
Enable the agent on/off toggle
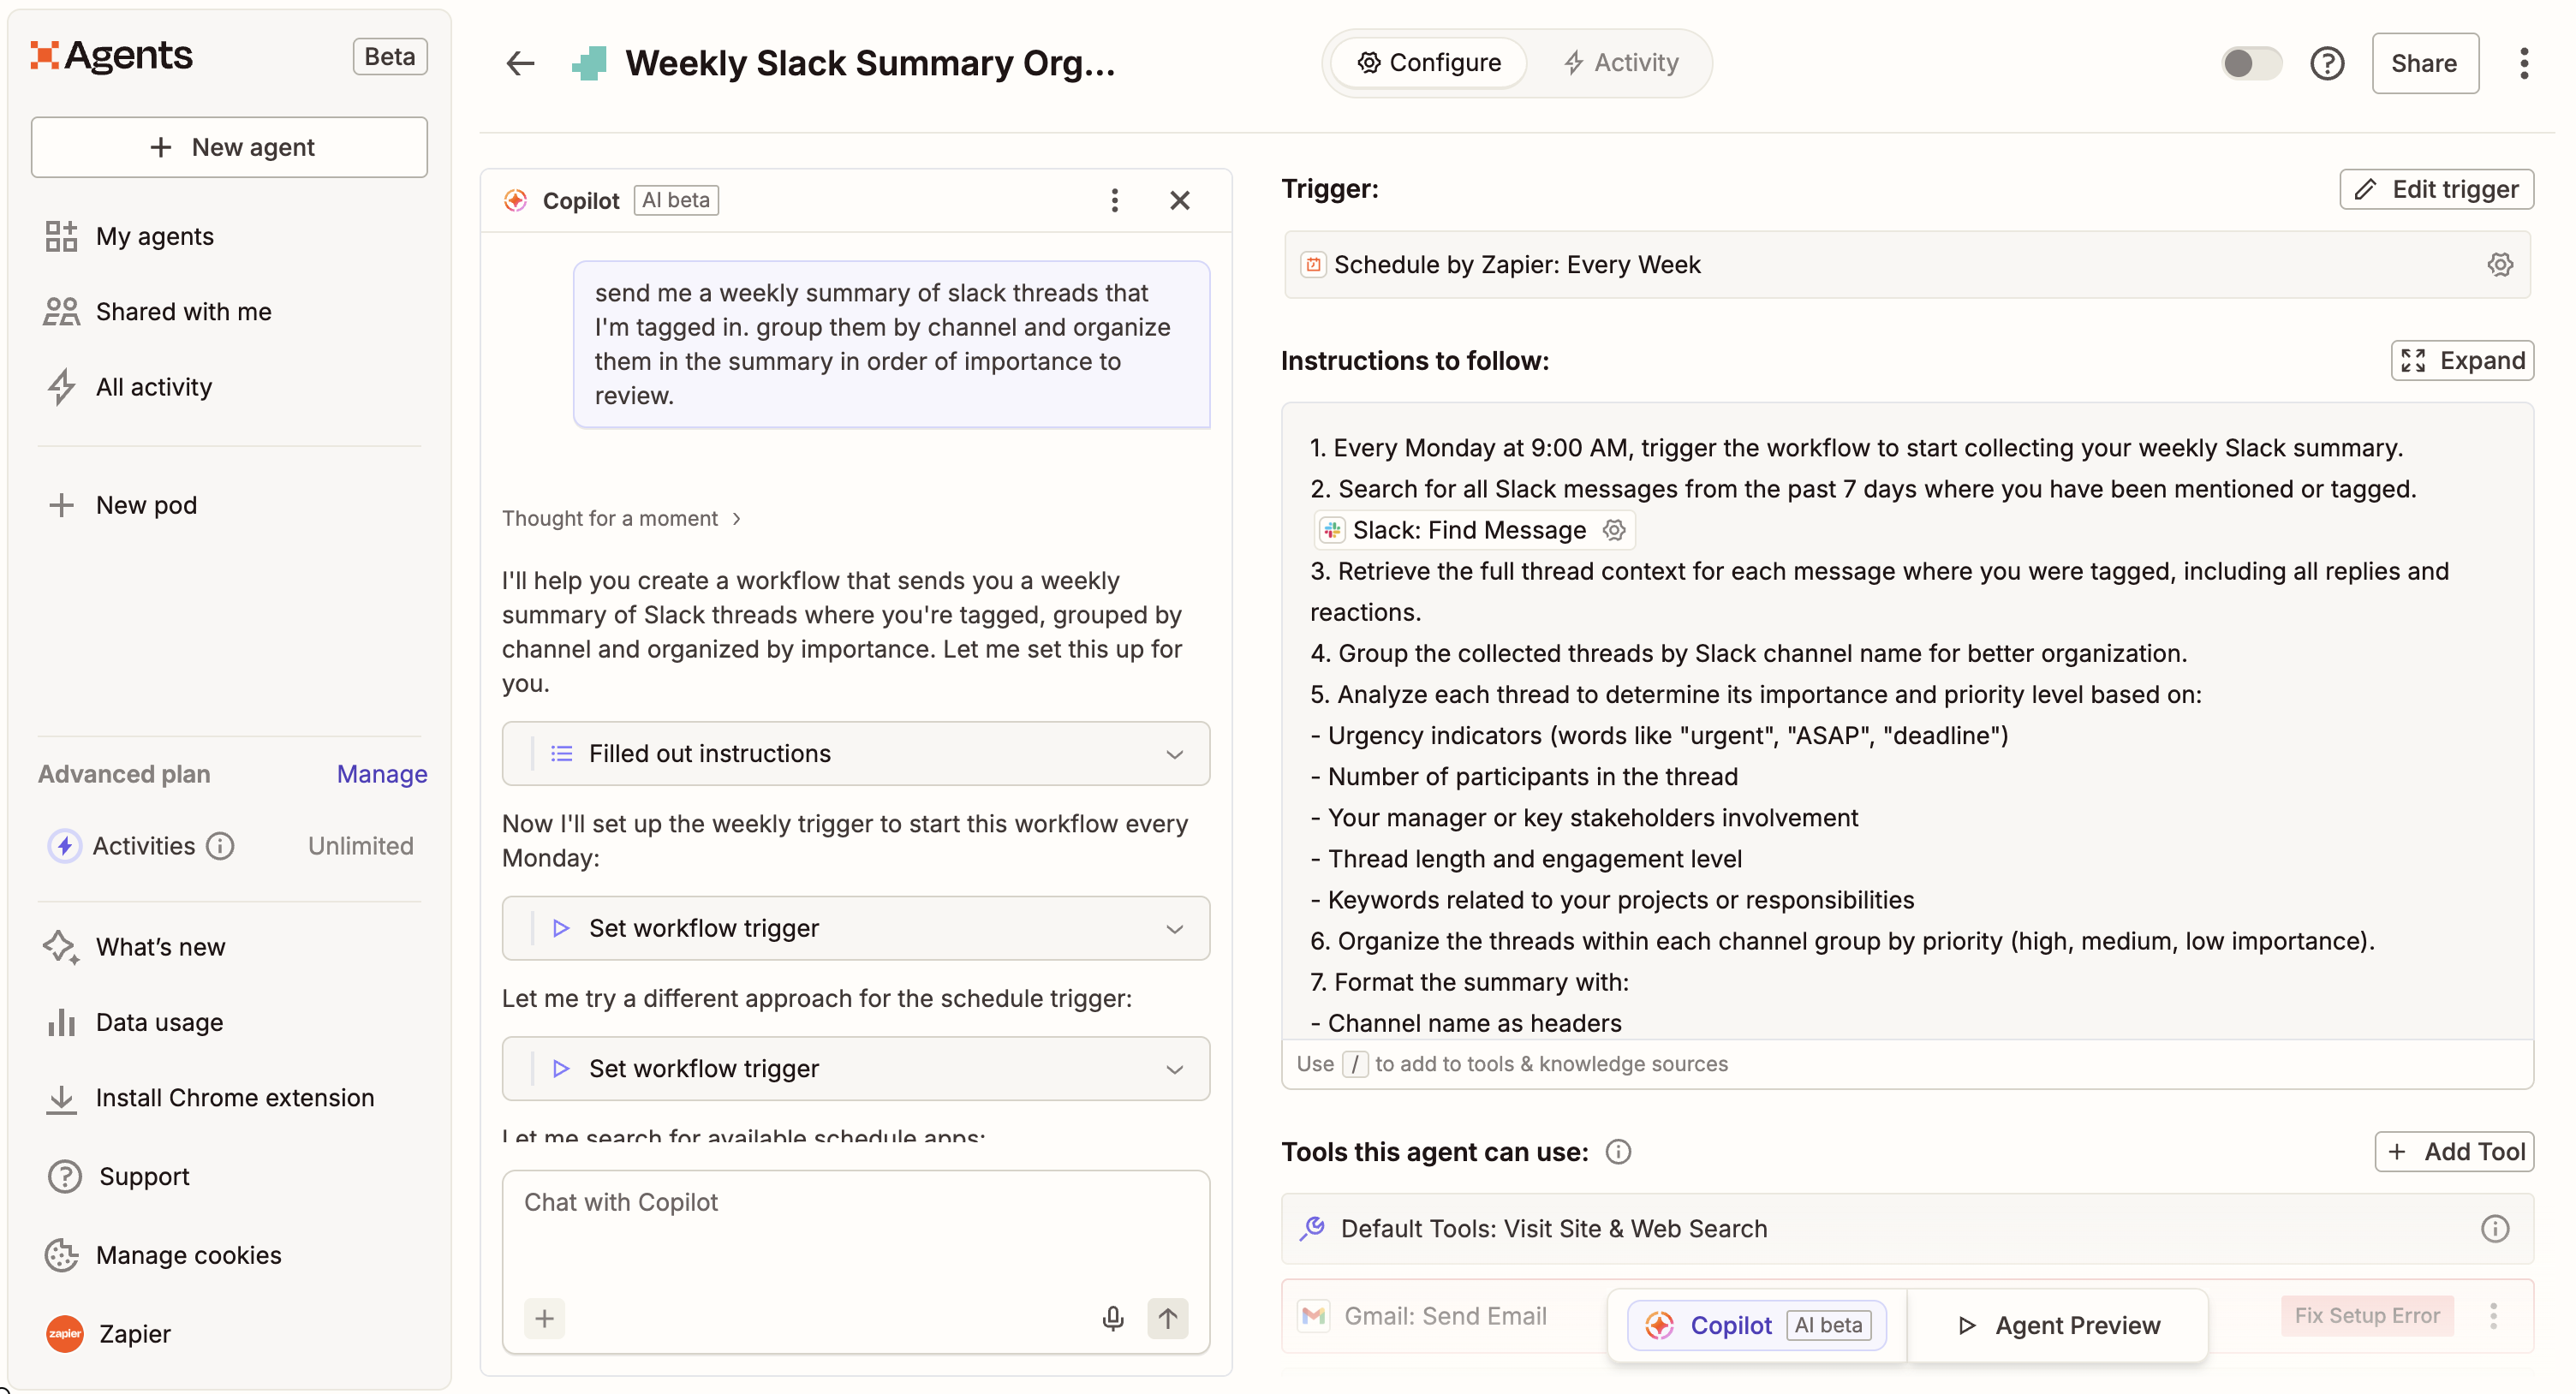pyautogui.click(x=2250, y=63)
